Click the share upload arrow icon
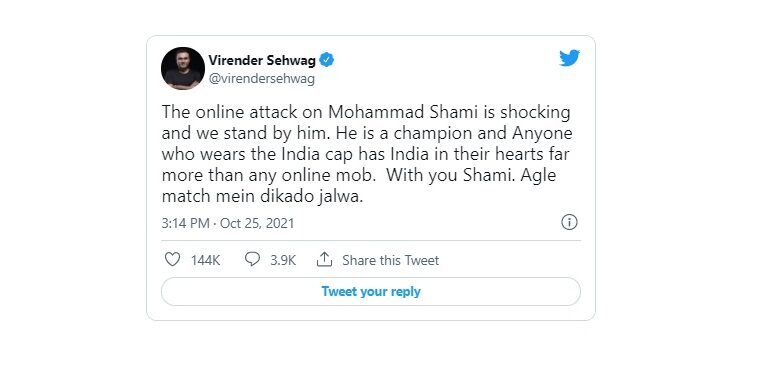758x374 pixels. pos(324,259)
